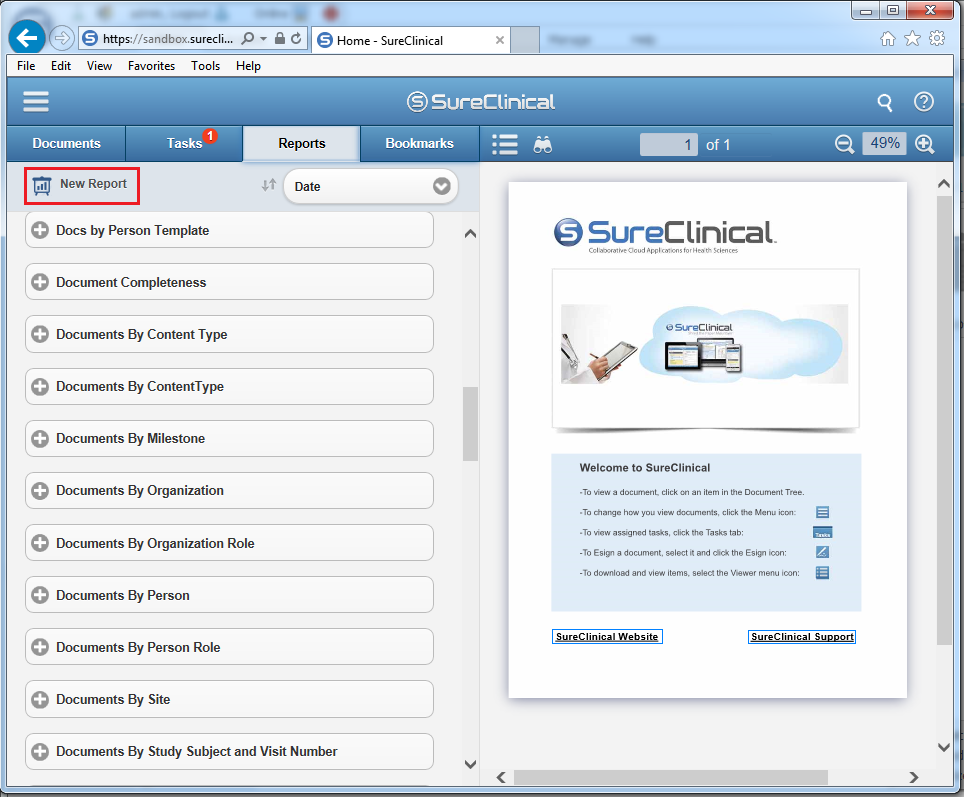The height and width of the screenshot is (797, 964).
Task: Select the Reports tab
Action: click(x=301, y=143)
